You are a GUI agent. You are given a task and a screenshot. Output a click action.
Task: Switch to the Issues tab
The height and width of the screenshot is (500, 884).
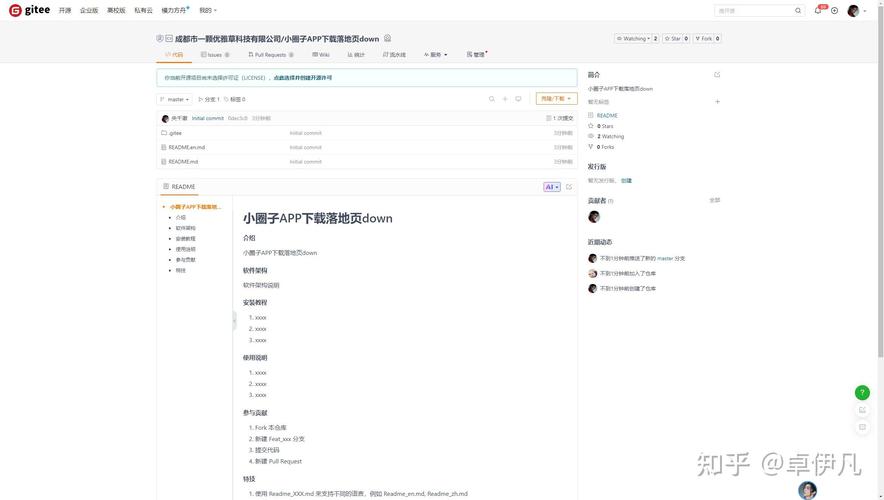pos(215,55)
